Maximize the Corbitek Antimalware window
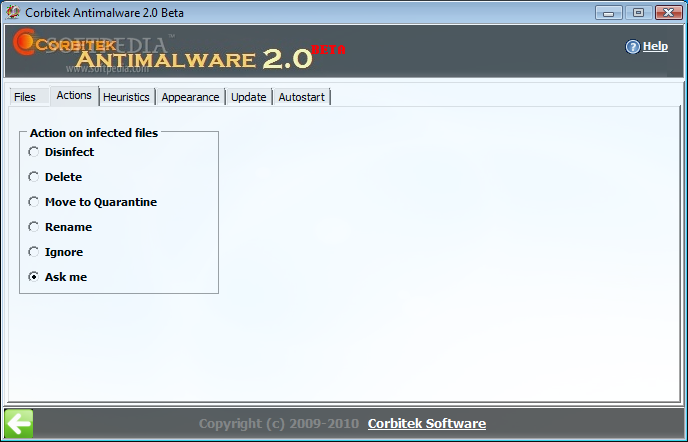Screen dimensions: 688x442 [x=638, y=13]
